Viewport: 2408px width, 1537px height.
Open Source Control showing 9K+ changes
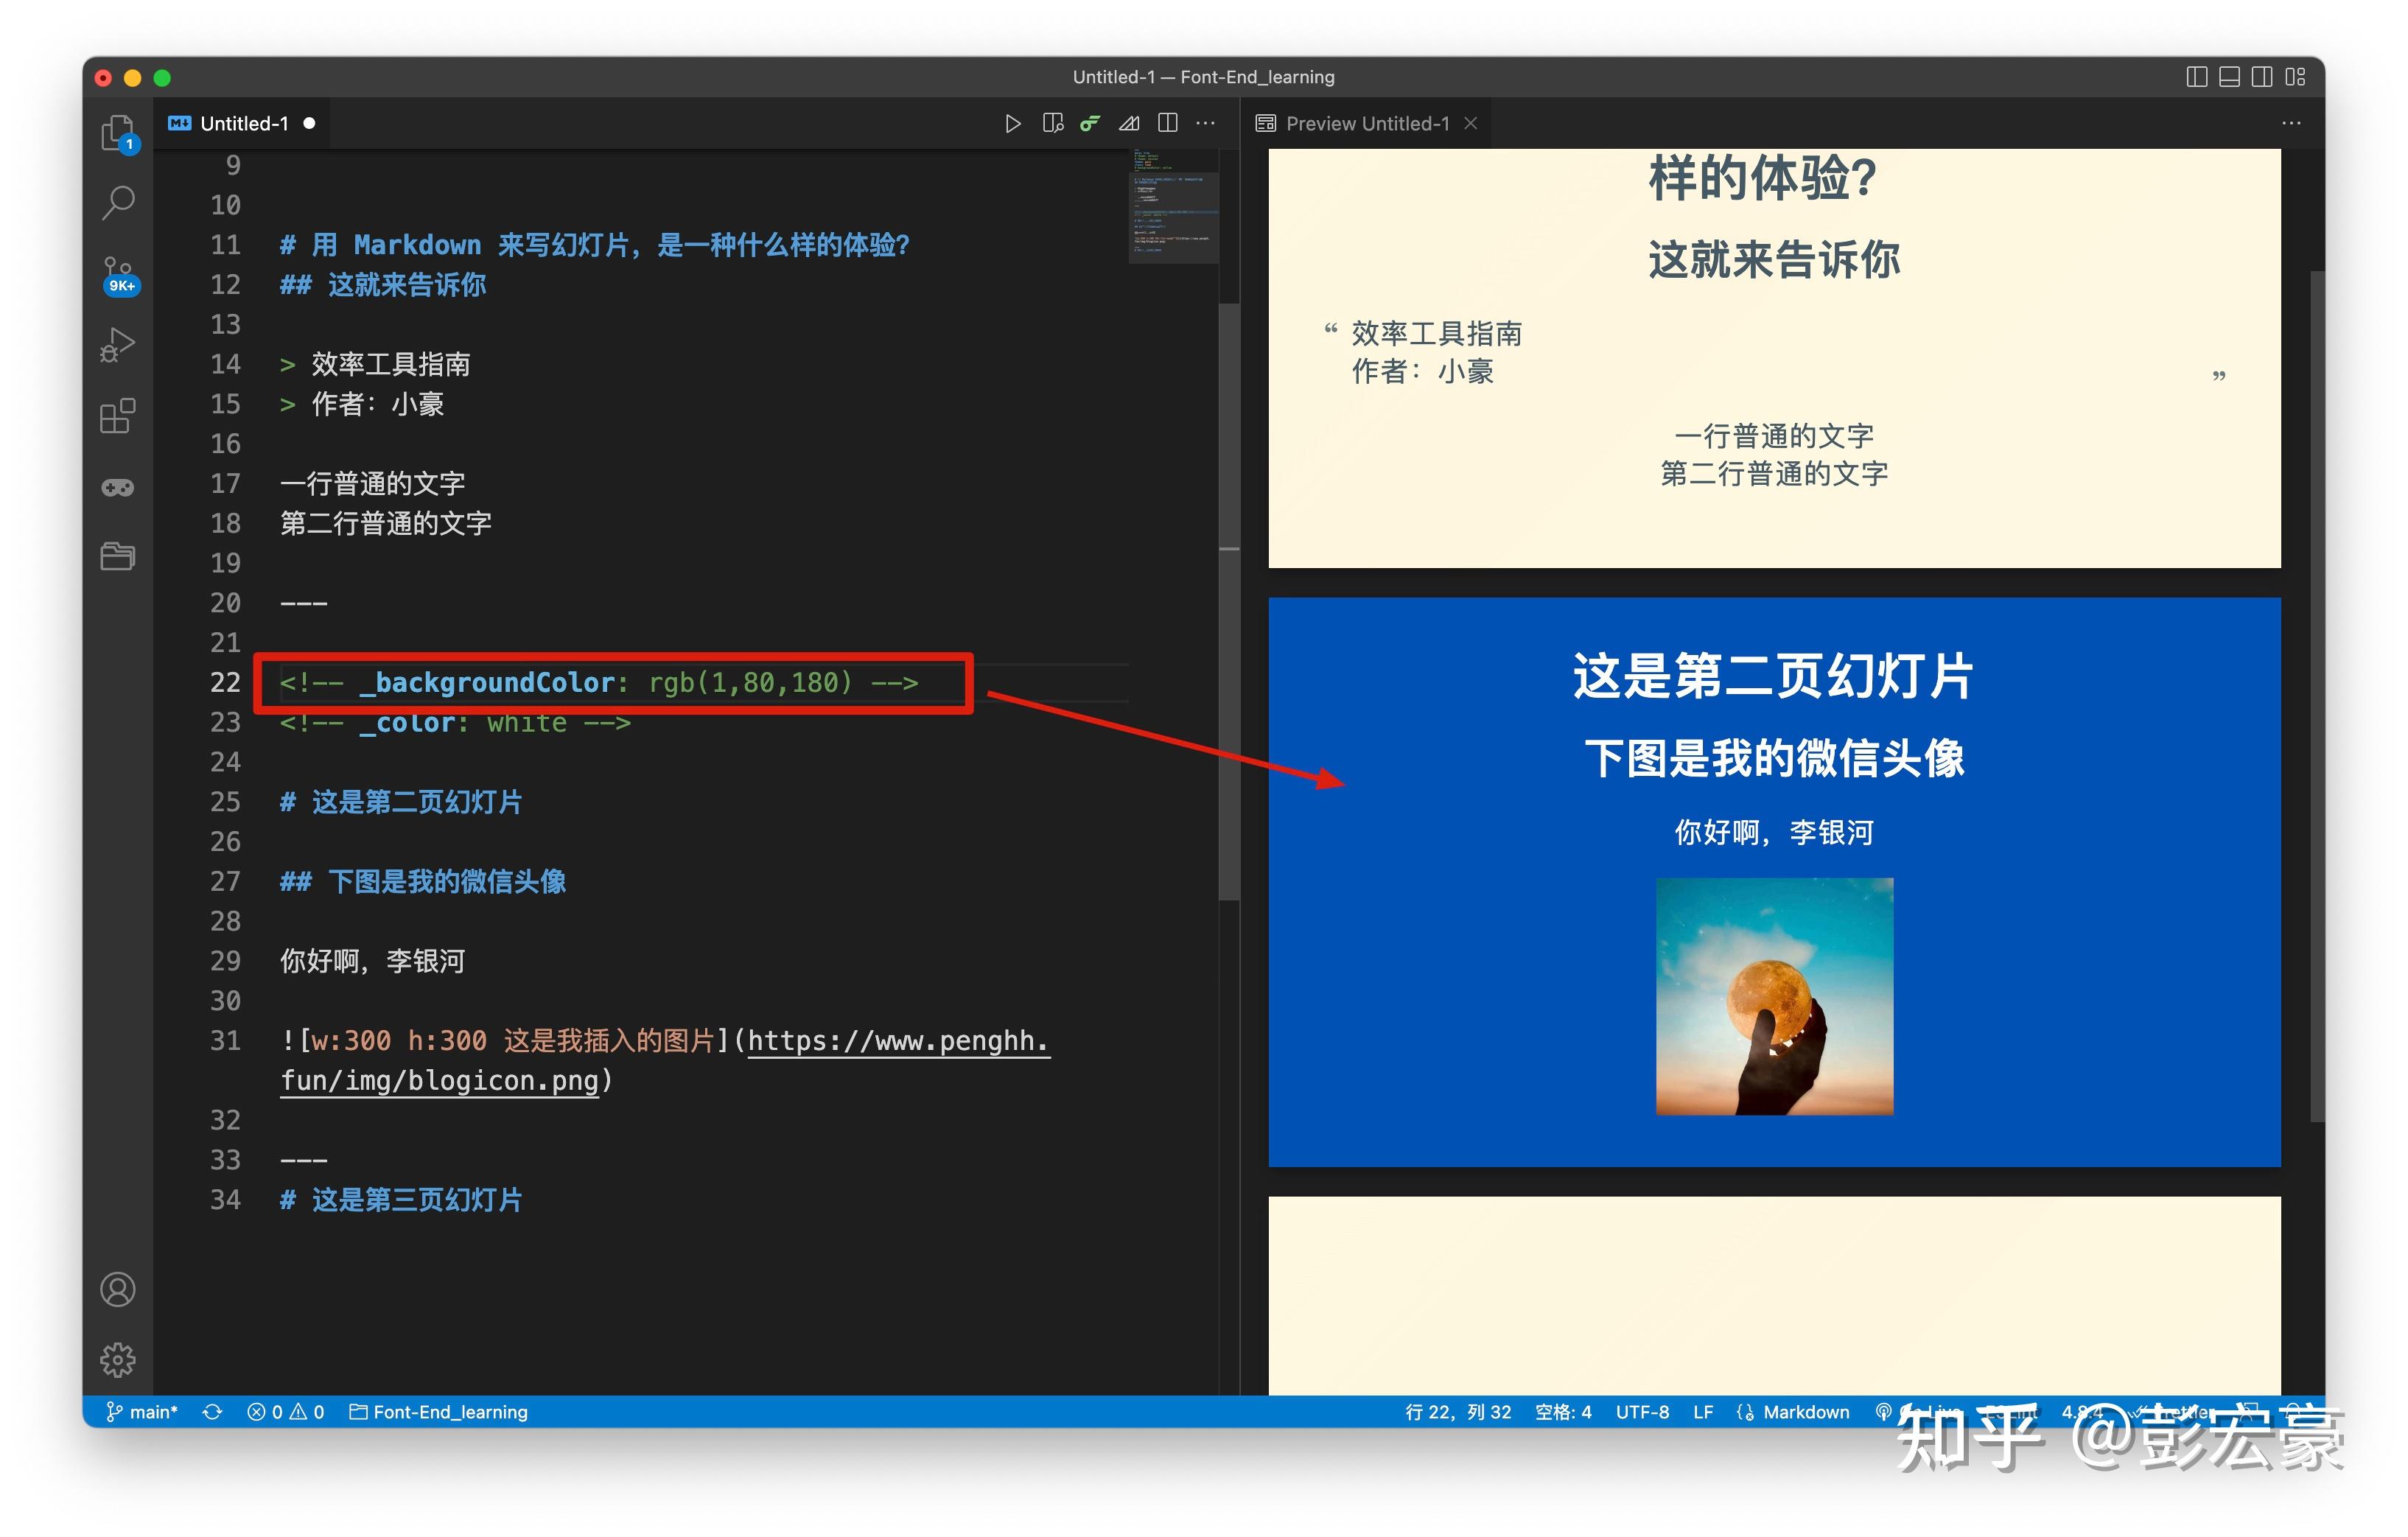(x=119, y=270)
